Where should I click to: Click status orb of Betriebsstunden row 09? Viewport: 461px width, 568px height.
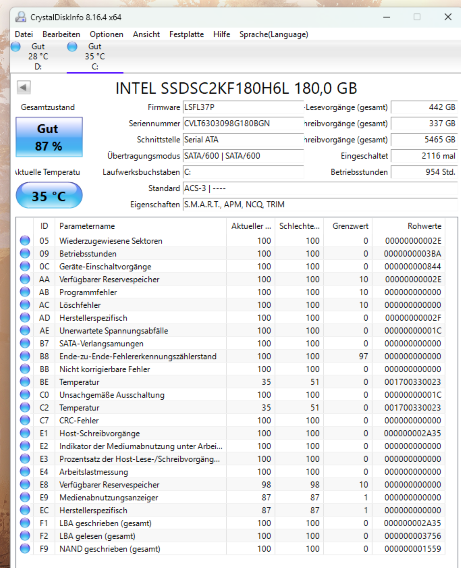[x=25, y=254]
